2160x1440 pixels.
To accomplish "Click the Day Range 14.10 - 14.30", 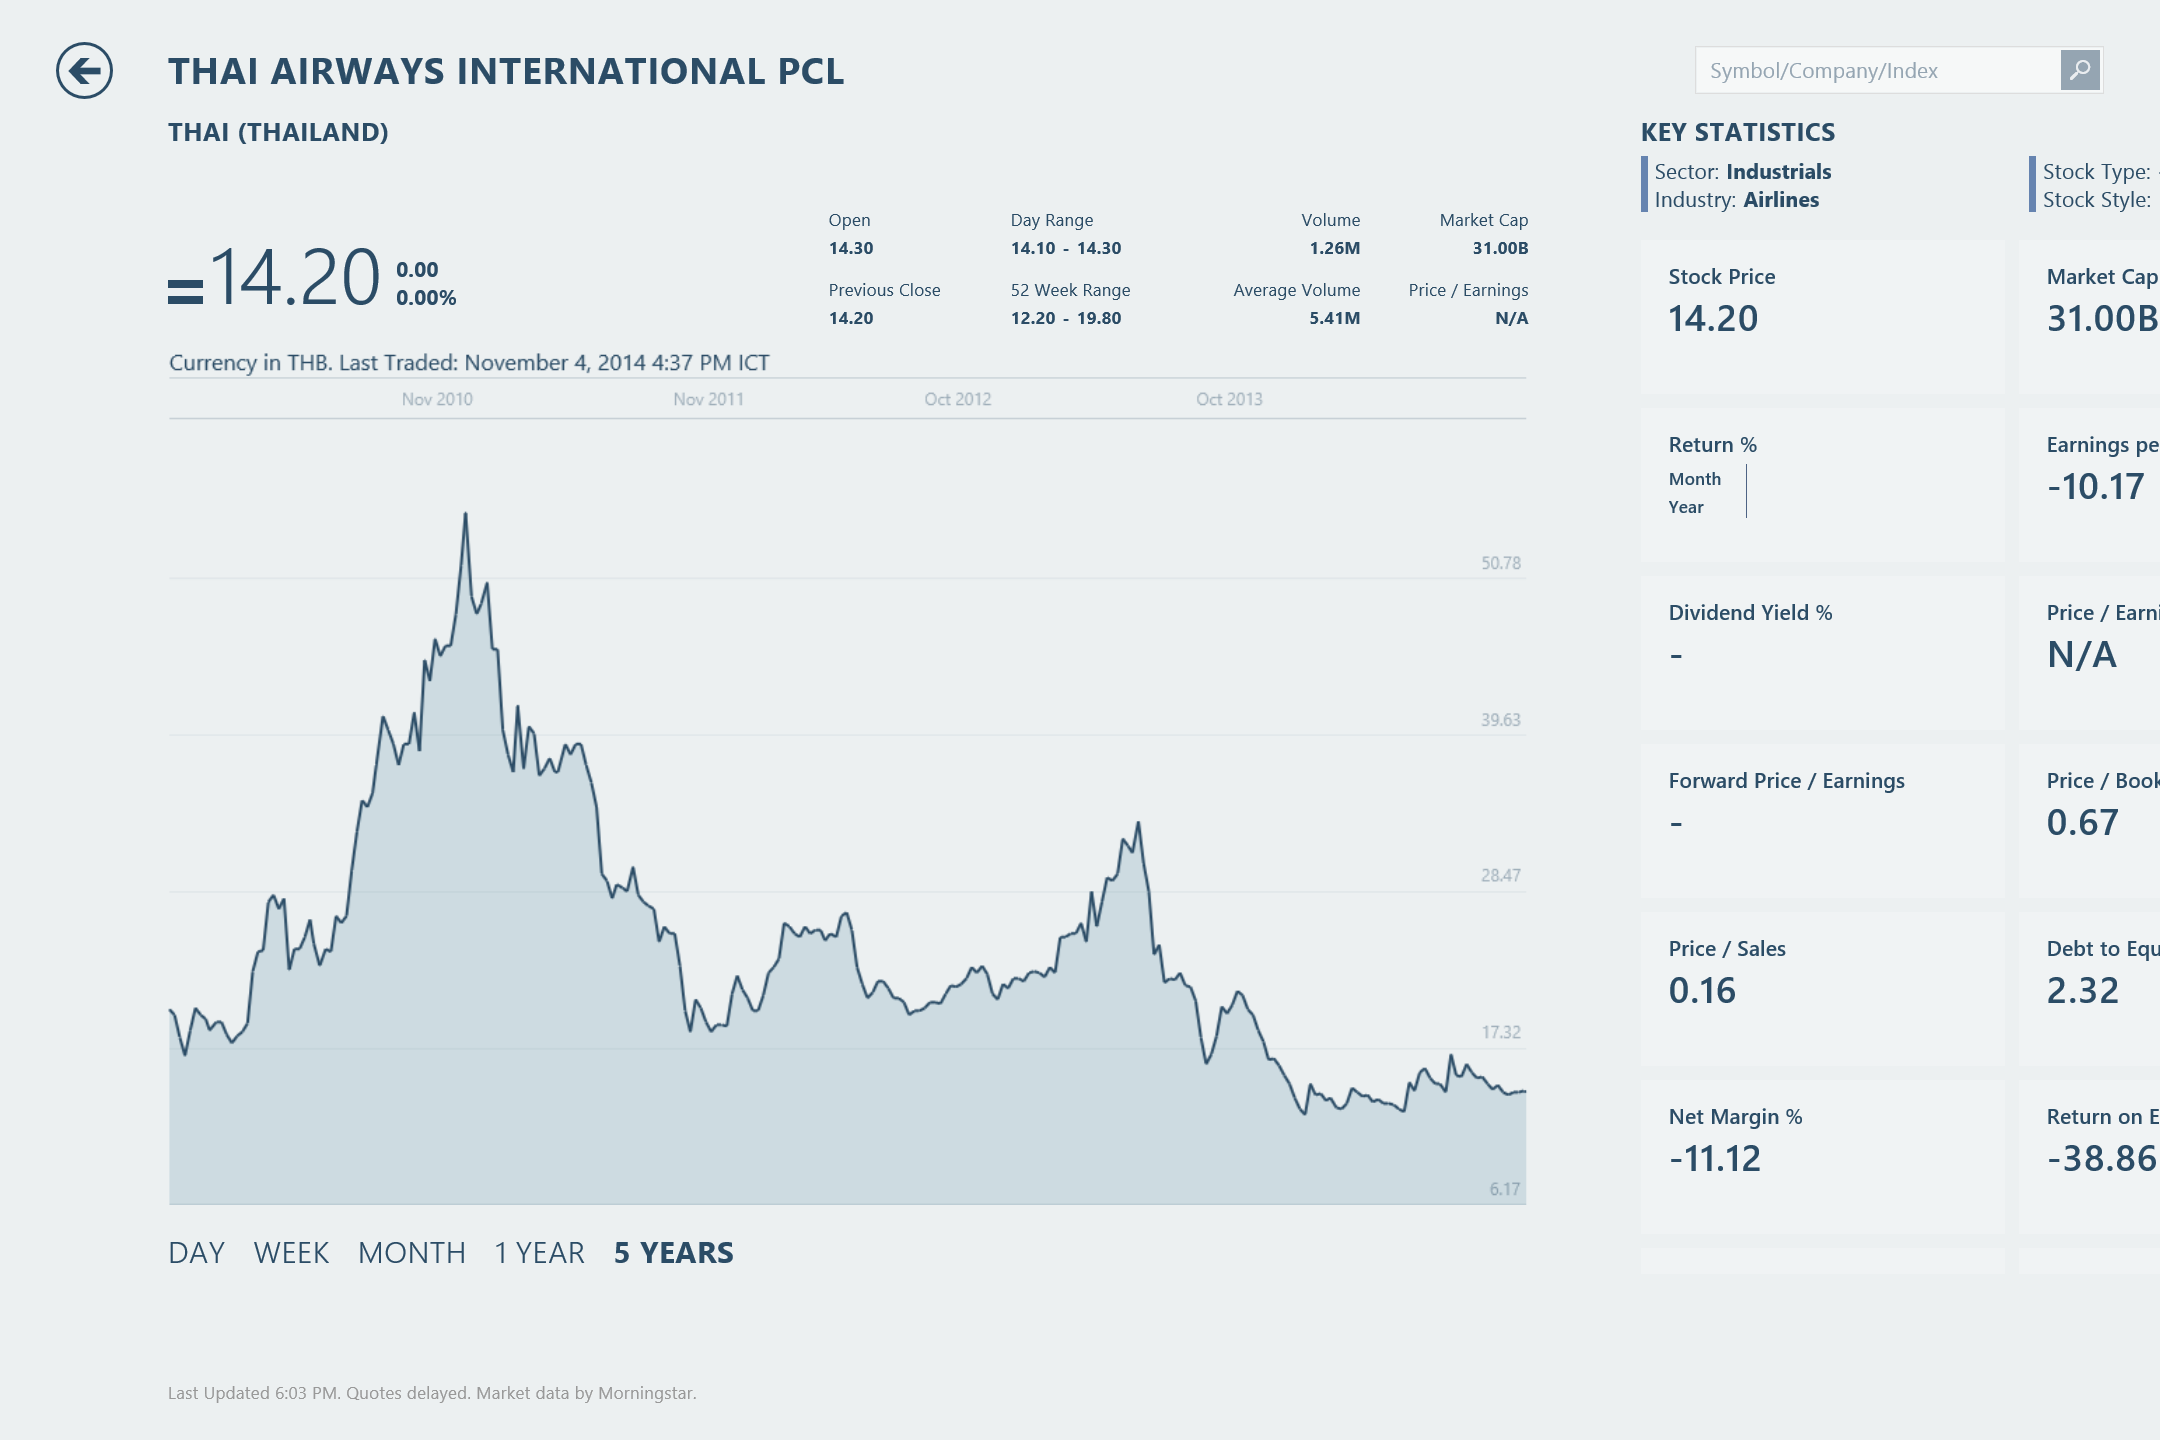I will [x=1066, y=248].
